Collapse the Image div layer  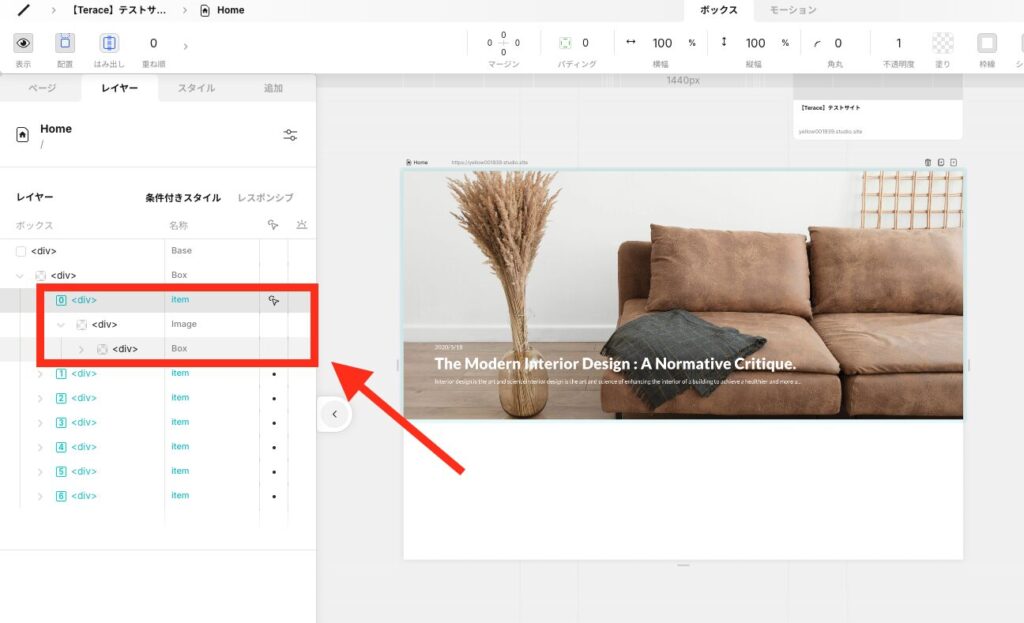[x=61, y=325]
